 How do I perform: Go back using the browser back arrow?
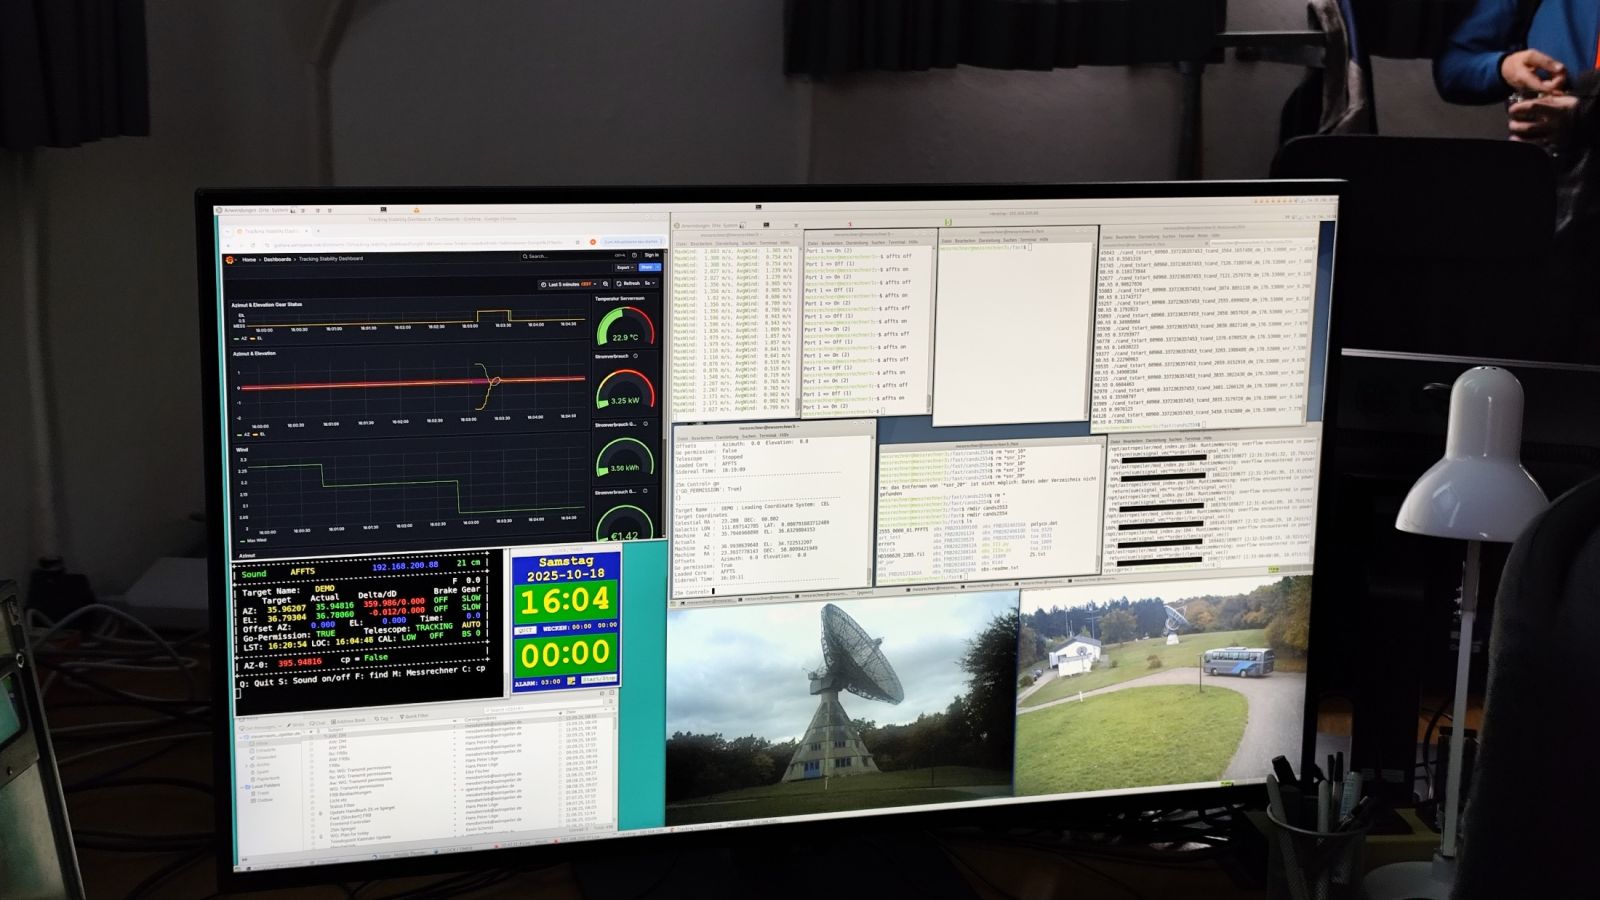pyautogui.click(x=228, y=243)
